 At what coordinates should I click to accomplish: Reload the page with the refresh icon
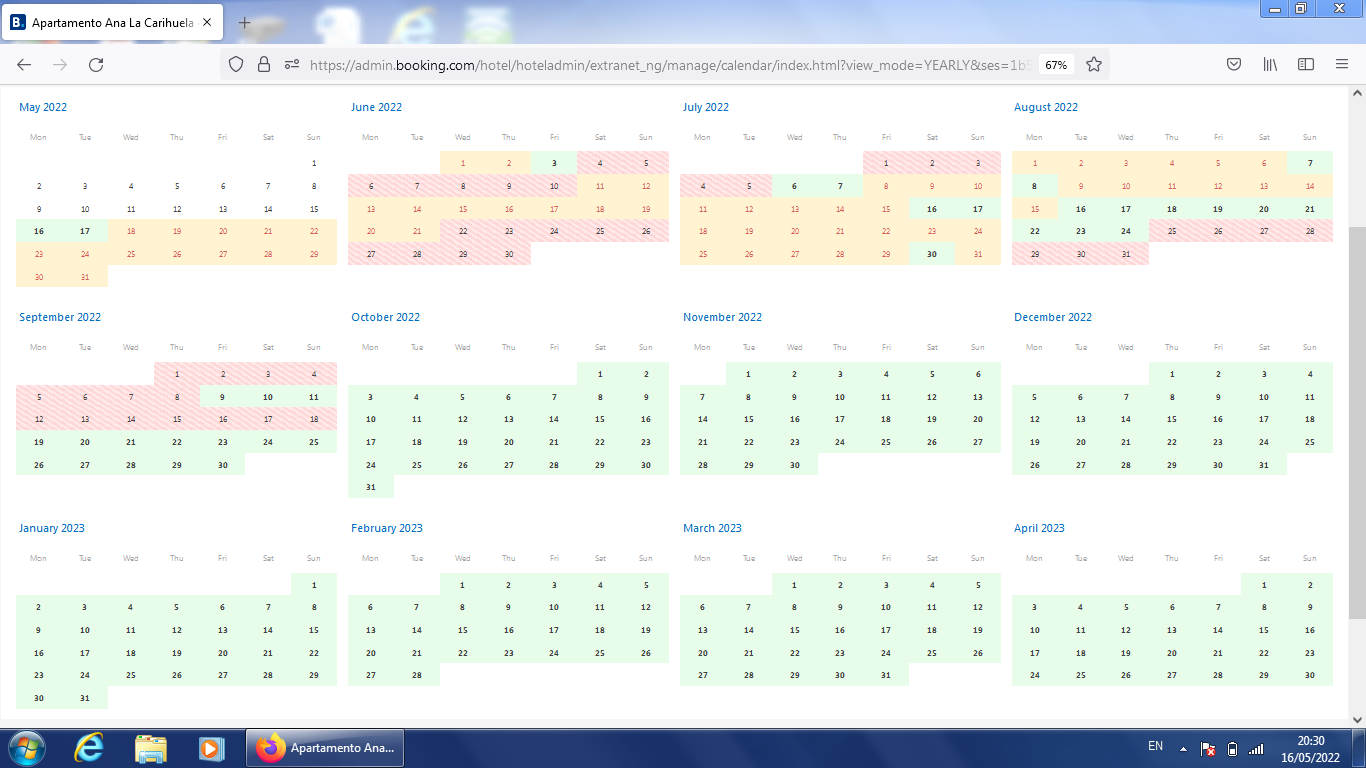(x=96, y=64)
